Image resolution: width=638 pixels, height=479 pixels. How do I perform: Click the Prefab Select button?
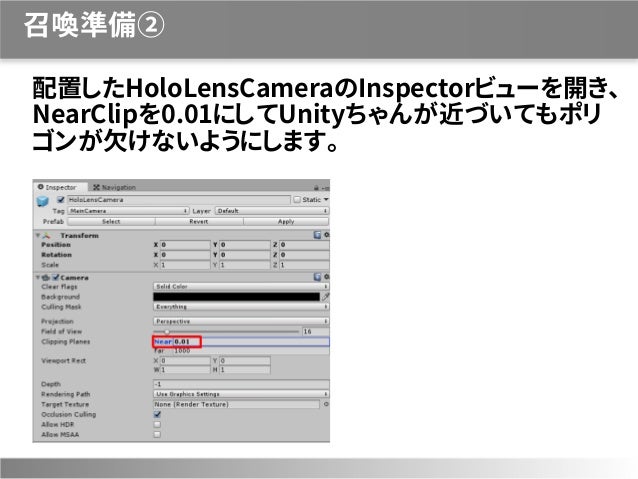coord(111,221)
